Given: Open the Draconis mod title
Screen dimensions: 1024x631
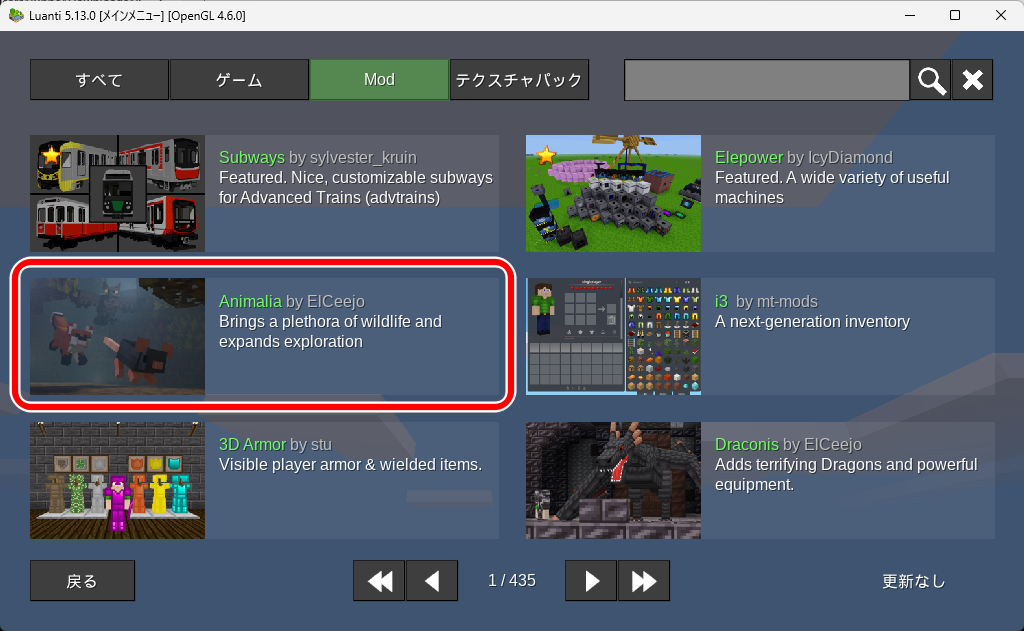Looking at the screenshot, I should tap(746, 444).
